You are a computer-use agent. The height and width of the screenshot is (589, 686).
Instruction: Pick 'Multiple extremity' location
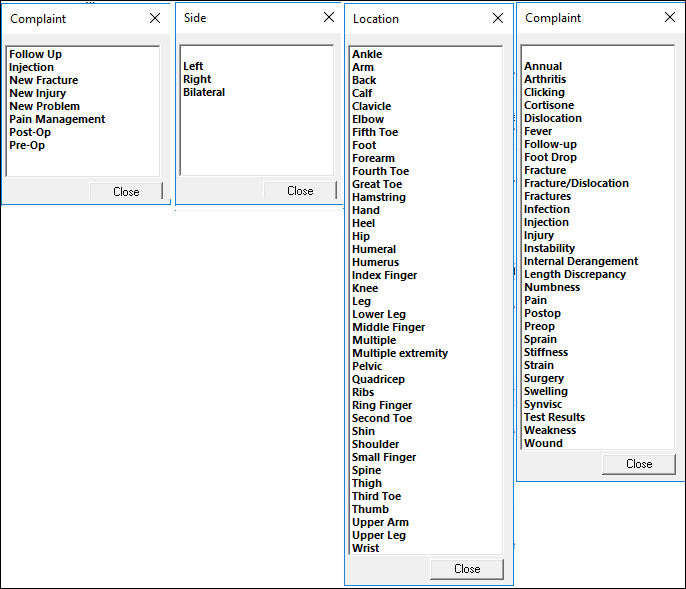click(400, 353)
